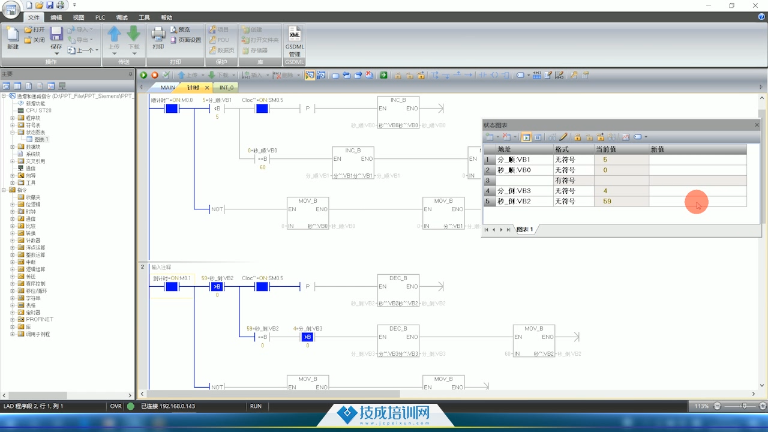This screenshot has height=432, width=768.
Task: Click the 新建 new project ribbon button
Action: click(x=13, y=38)
